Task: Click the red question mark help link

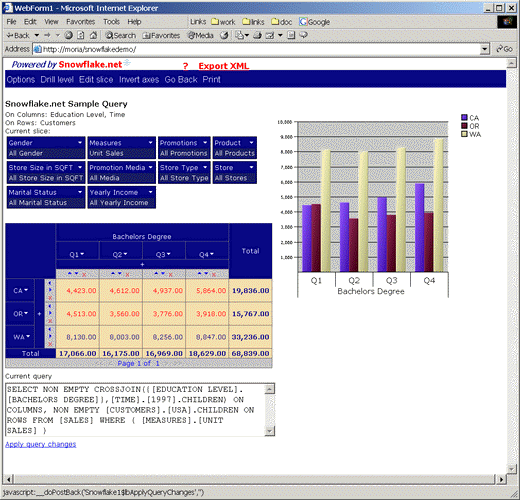Action: [186, 66]
